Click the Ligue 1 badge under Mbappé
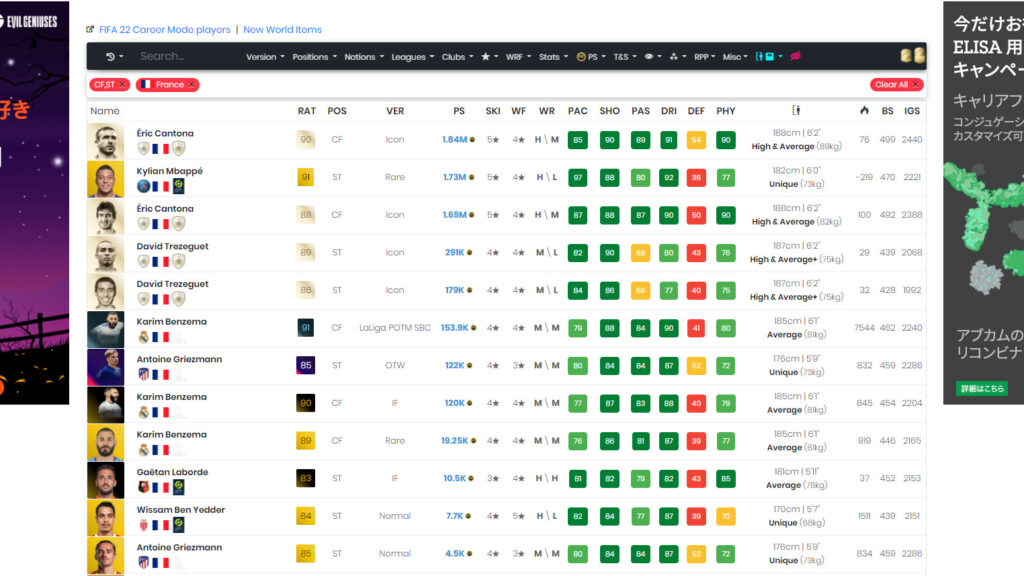Screen dimensions: 1024x576 (x=178, y=186)
